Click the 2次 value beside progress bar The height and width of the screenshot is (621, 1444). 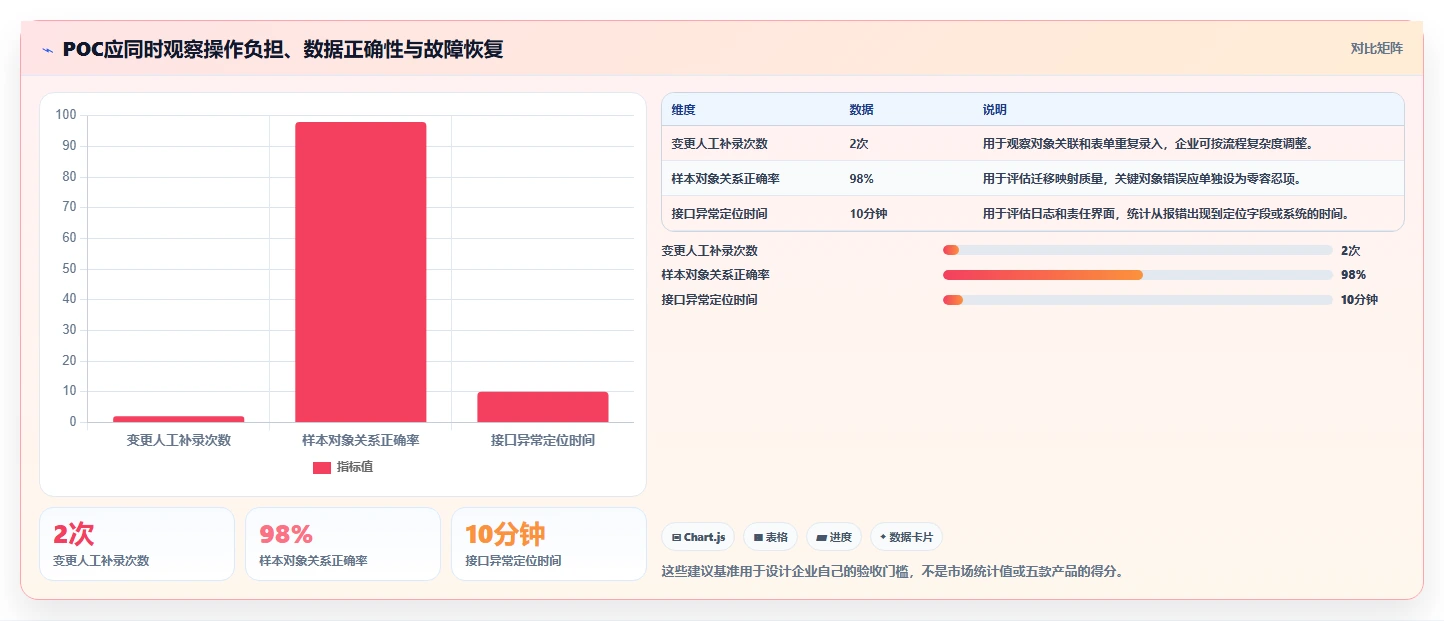[x=1350, y=251]
